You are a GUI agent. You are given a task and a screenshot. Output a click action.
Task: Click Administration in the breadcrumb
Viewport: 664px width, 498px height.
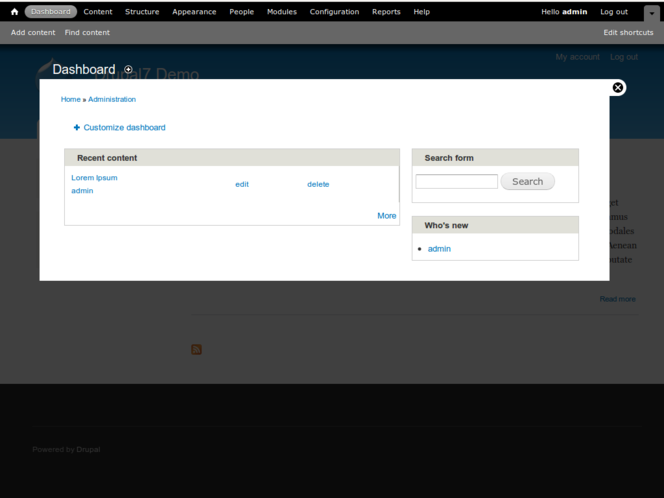[112, 100]
